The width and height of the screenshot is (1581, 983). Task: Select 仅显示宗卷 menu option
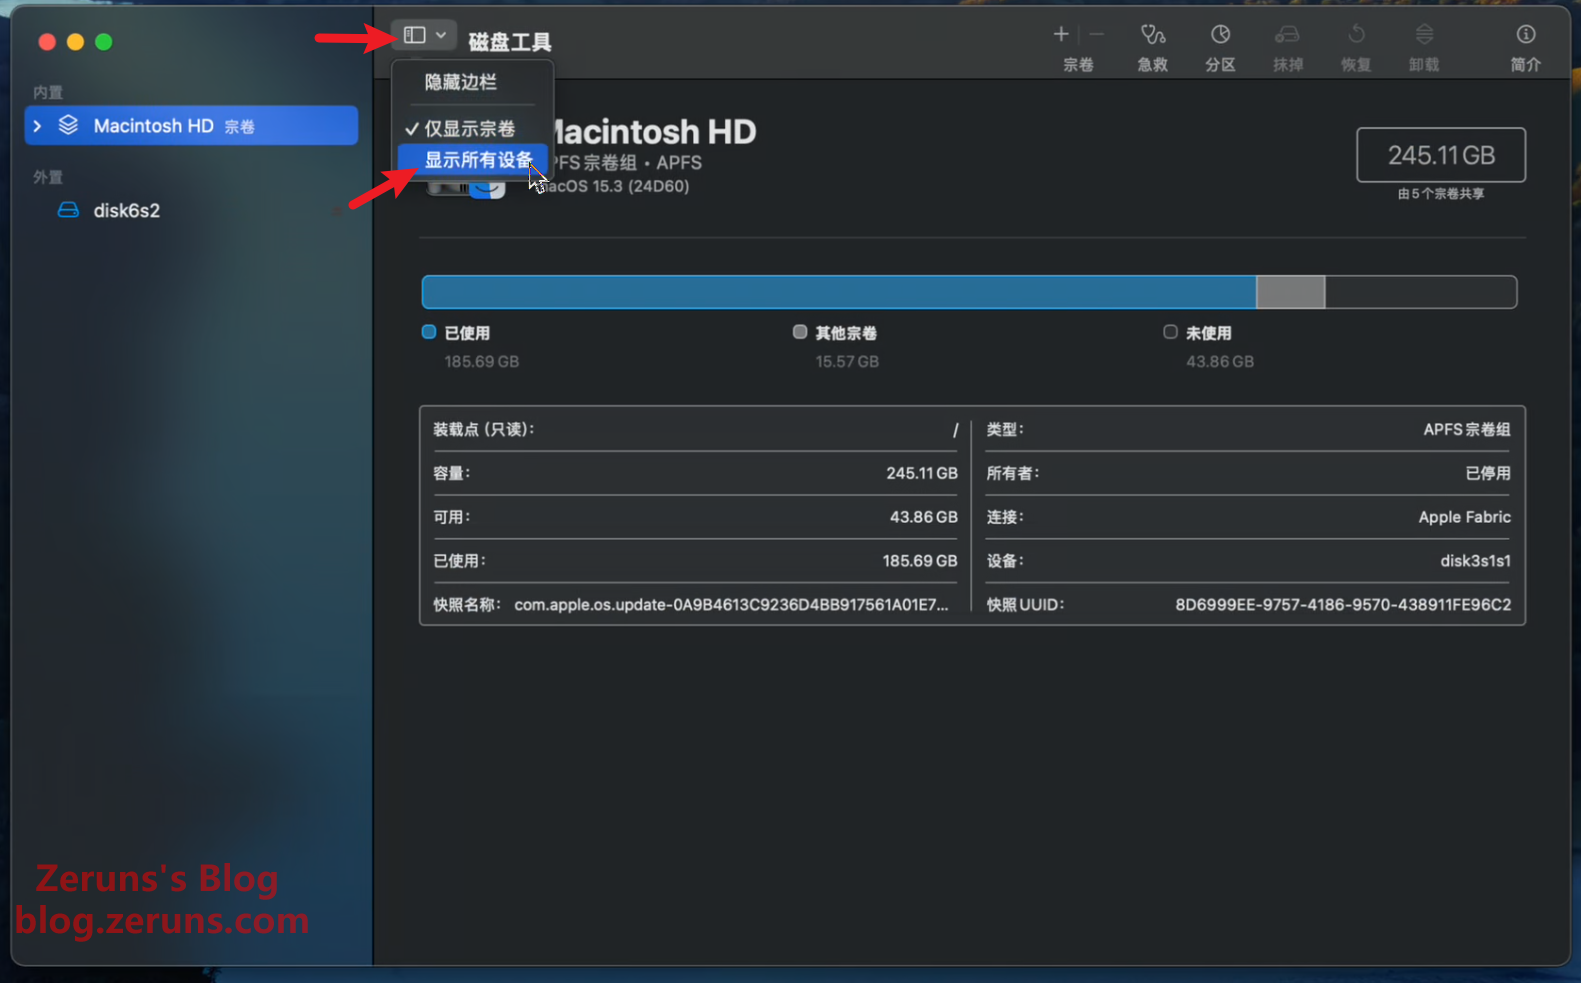click(472, 128)
